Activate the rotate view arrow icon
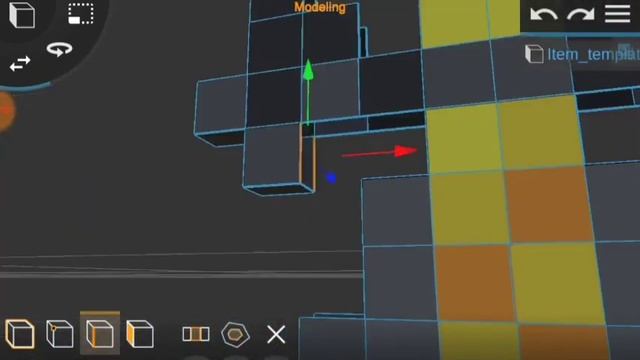 tap(60, 49)
